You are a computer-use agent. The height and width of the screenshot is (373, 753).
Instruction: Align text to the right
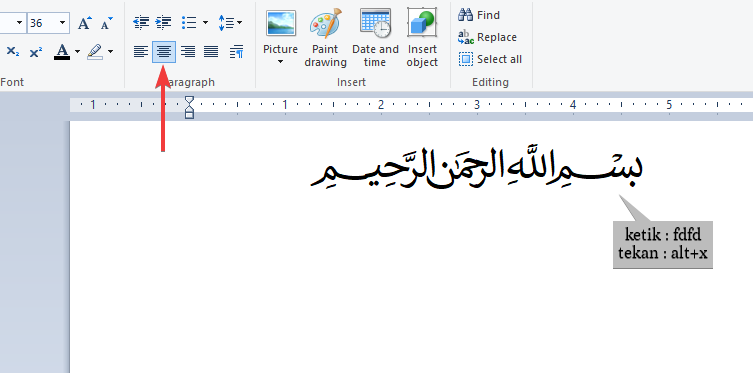(x=187, y=51)
